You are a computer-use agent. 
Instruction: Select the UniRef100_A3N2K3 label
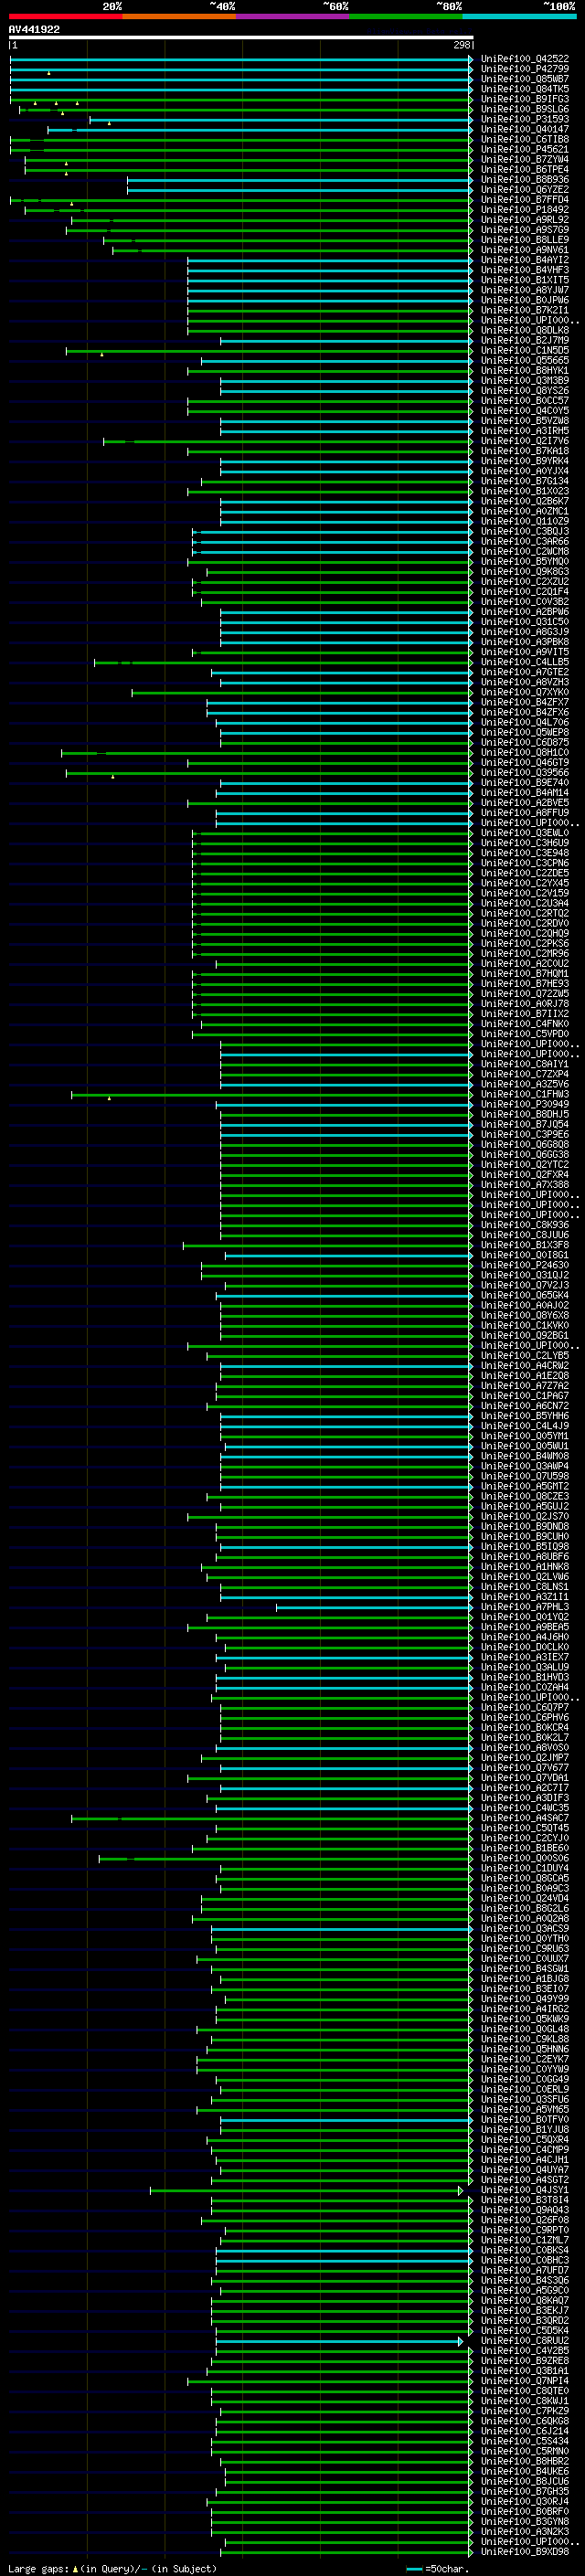coord(524,2532)
